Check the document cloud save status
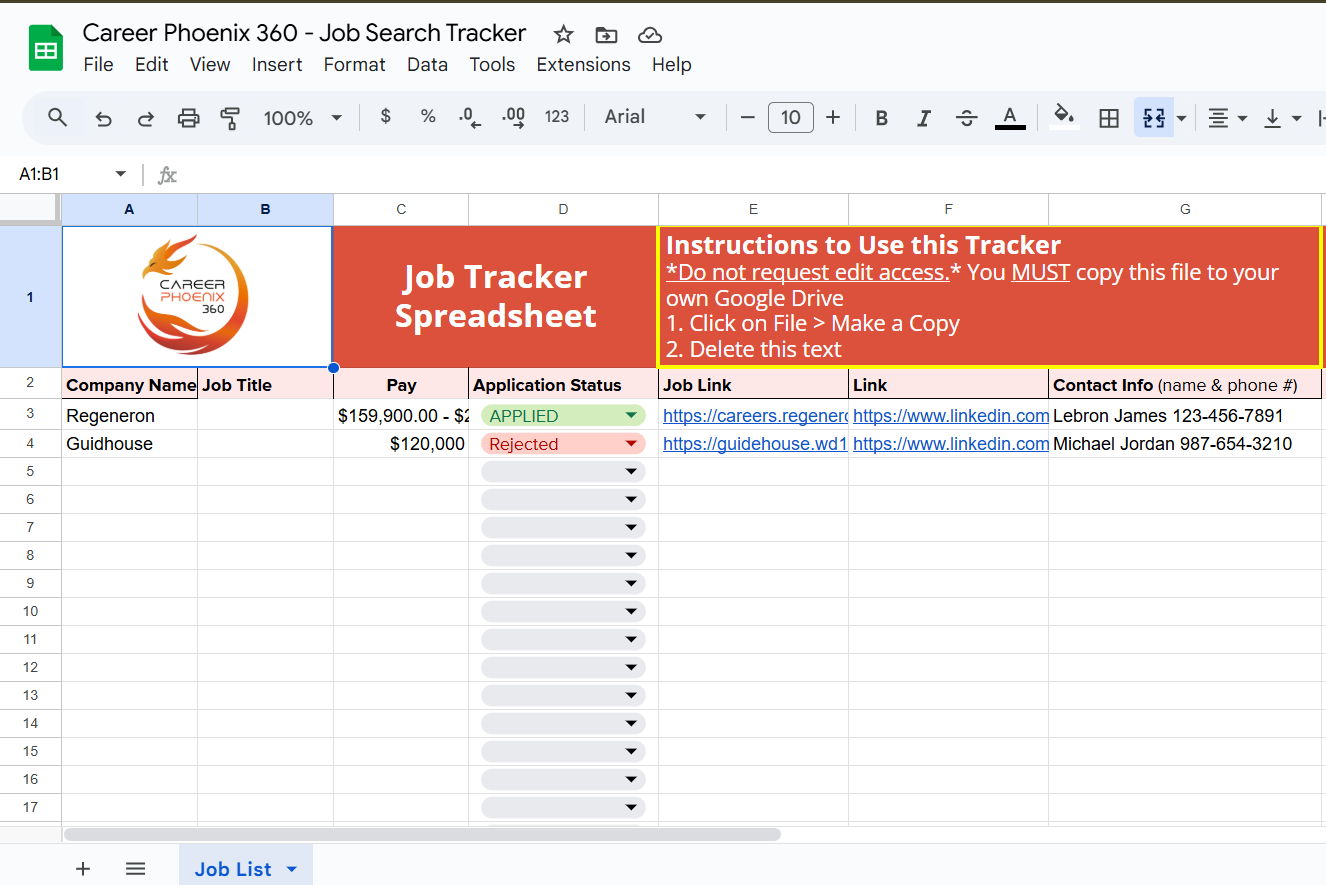The width and height of the screenshot is (1326, 885). click(x=649, y=34)
